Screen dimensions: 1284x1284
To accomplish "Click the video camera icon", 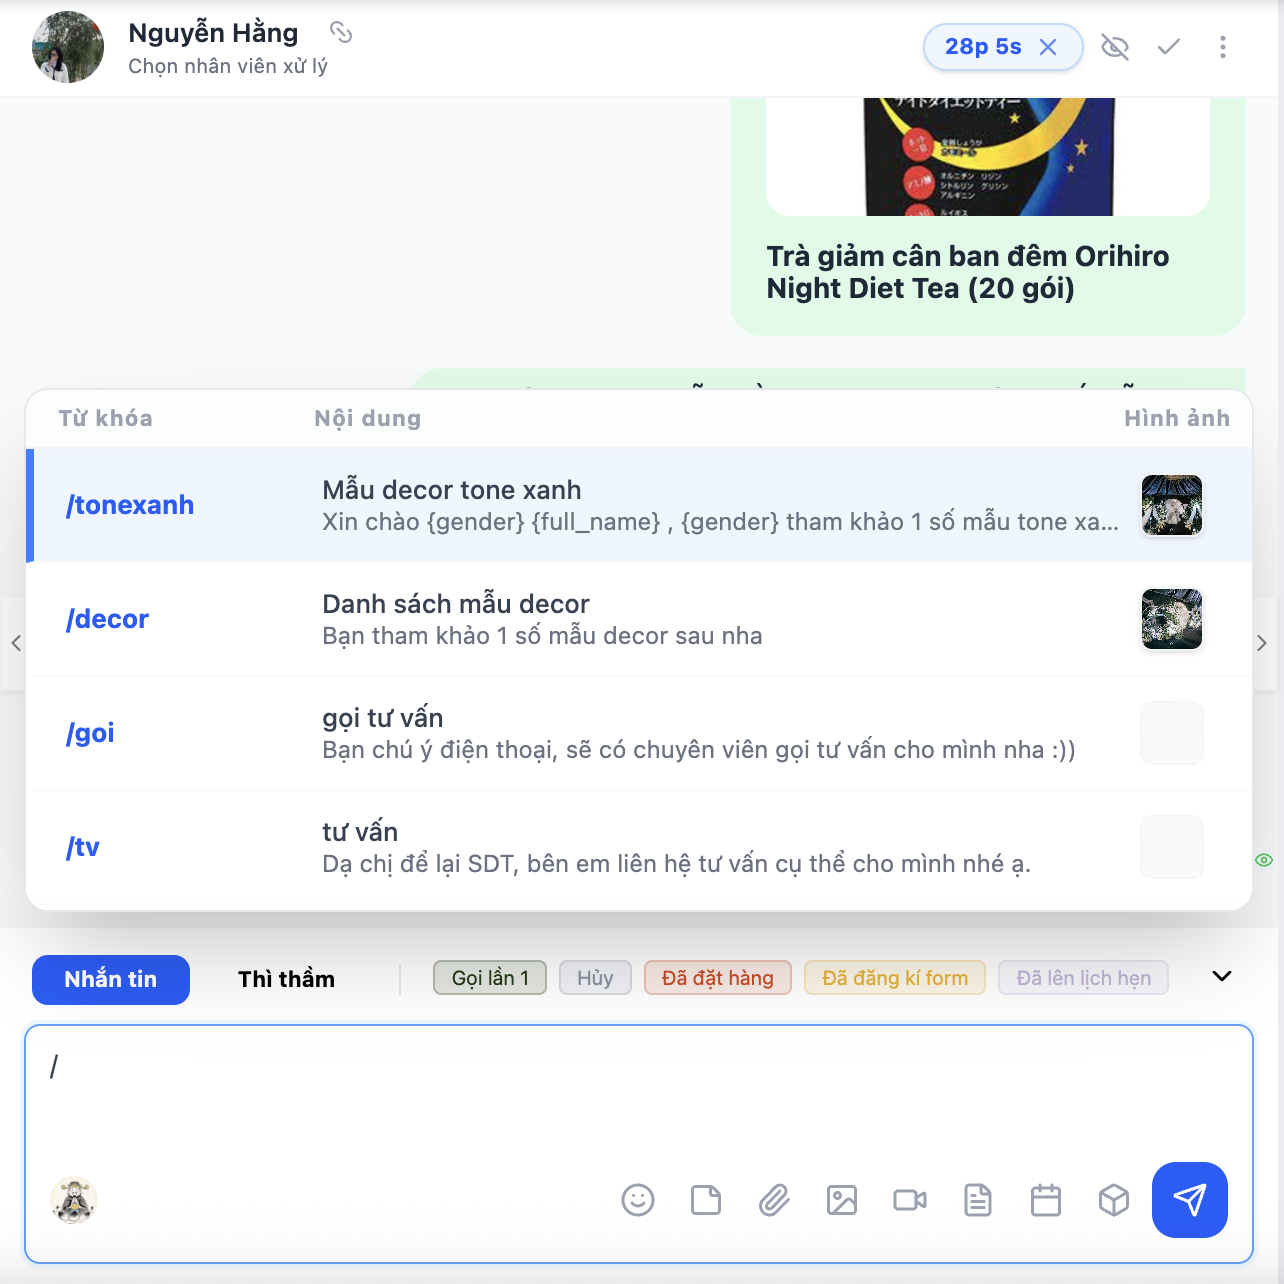I will 910,1200.
